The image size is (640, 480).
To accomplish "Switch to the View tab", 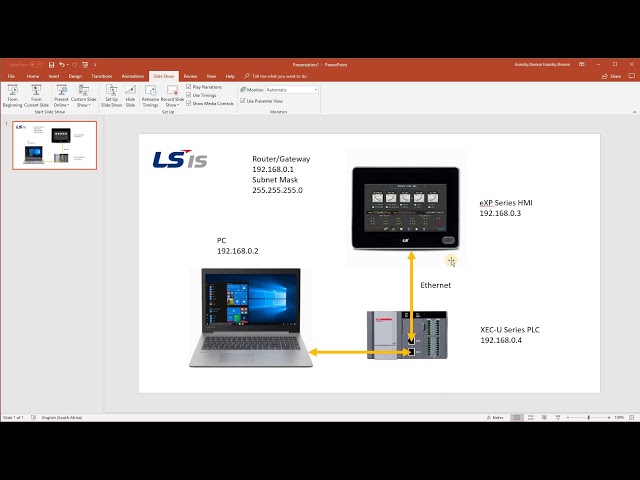I will point(211,76).
